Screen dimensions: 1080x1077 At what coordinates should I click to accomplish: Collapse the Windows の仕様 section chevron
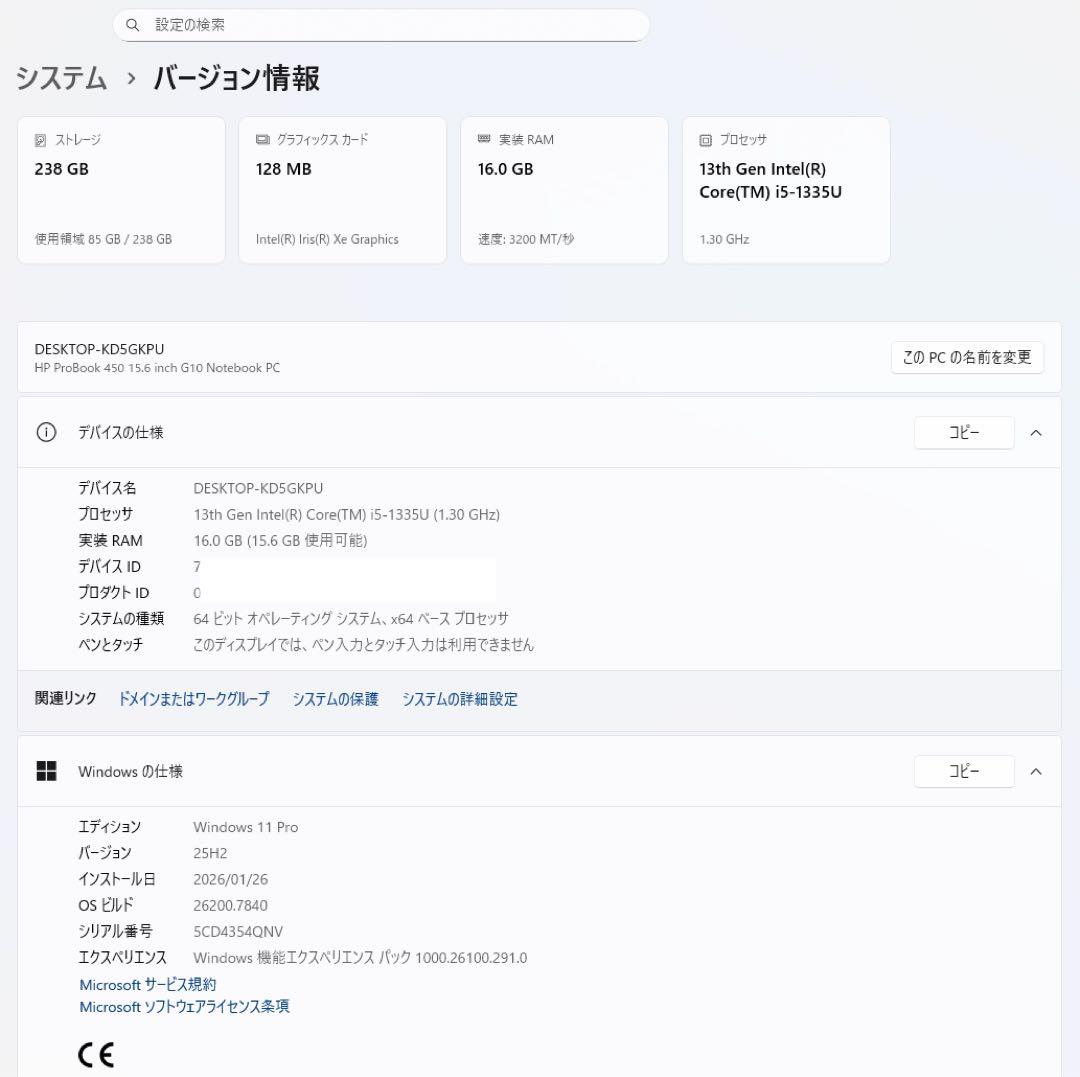[1036, 771]
